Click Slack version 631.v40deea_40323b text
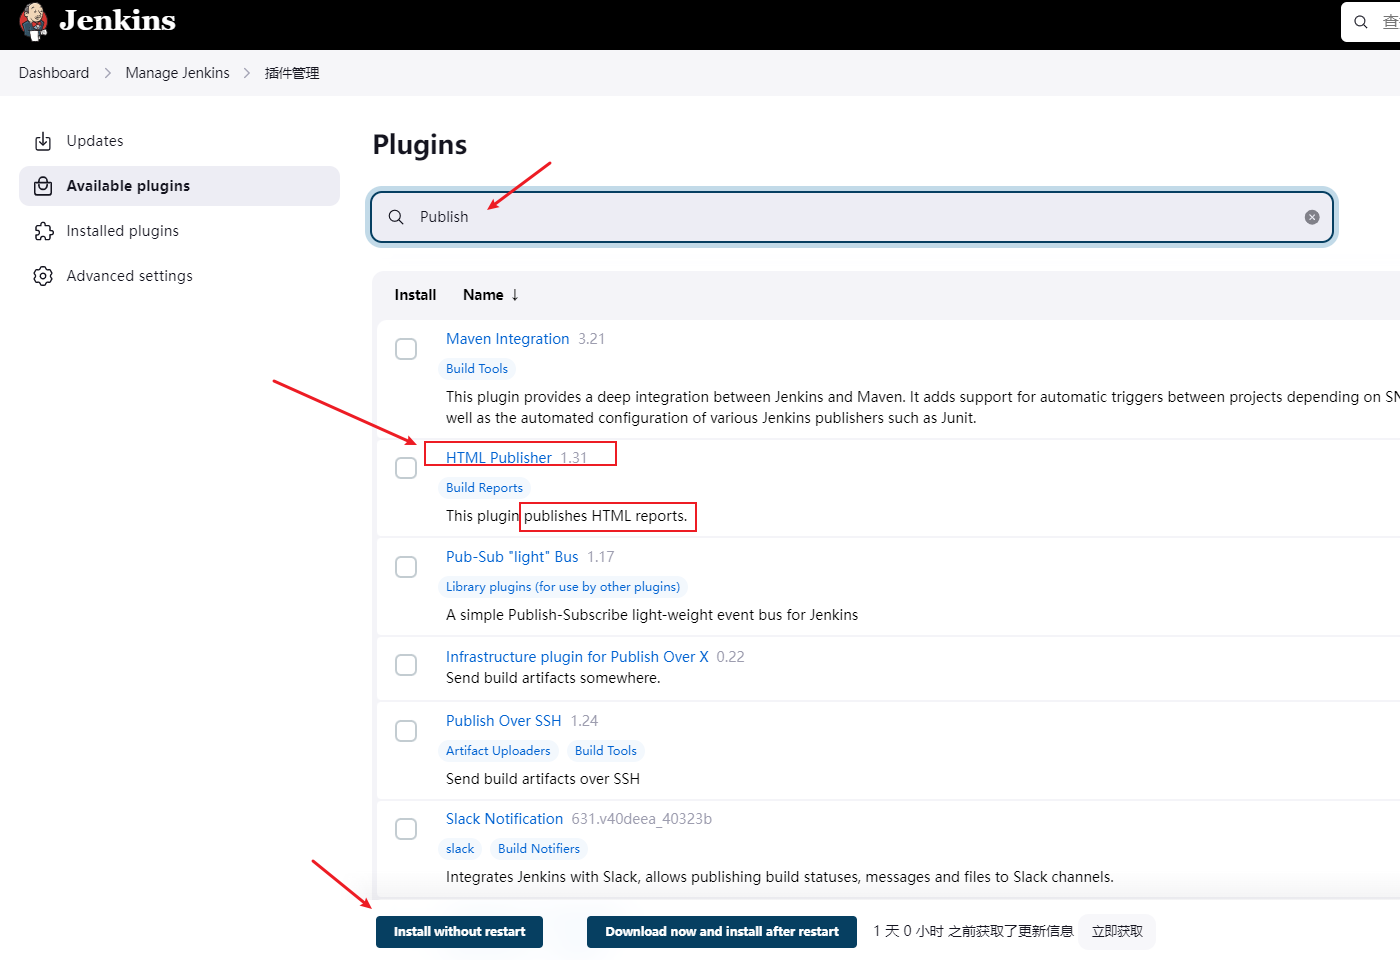Screen dimensions: 1400x960 (x=641, y=819)
